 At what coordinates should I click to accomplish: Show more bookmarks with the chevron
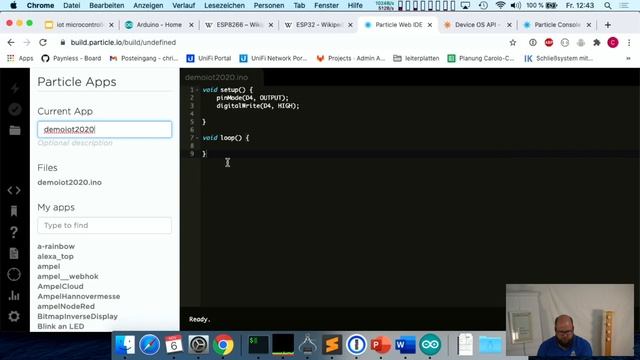point(628,58)
